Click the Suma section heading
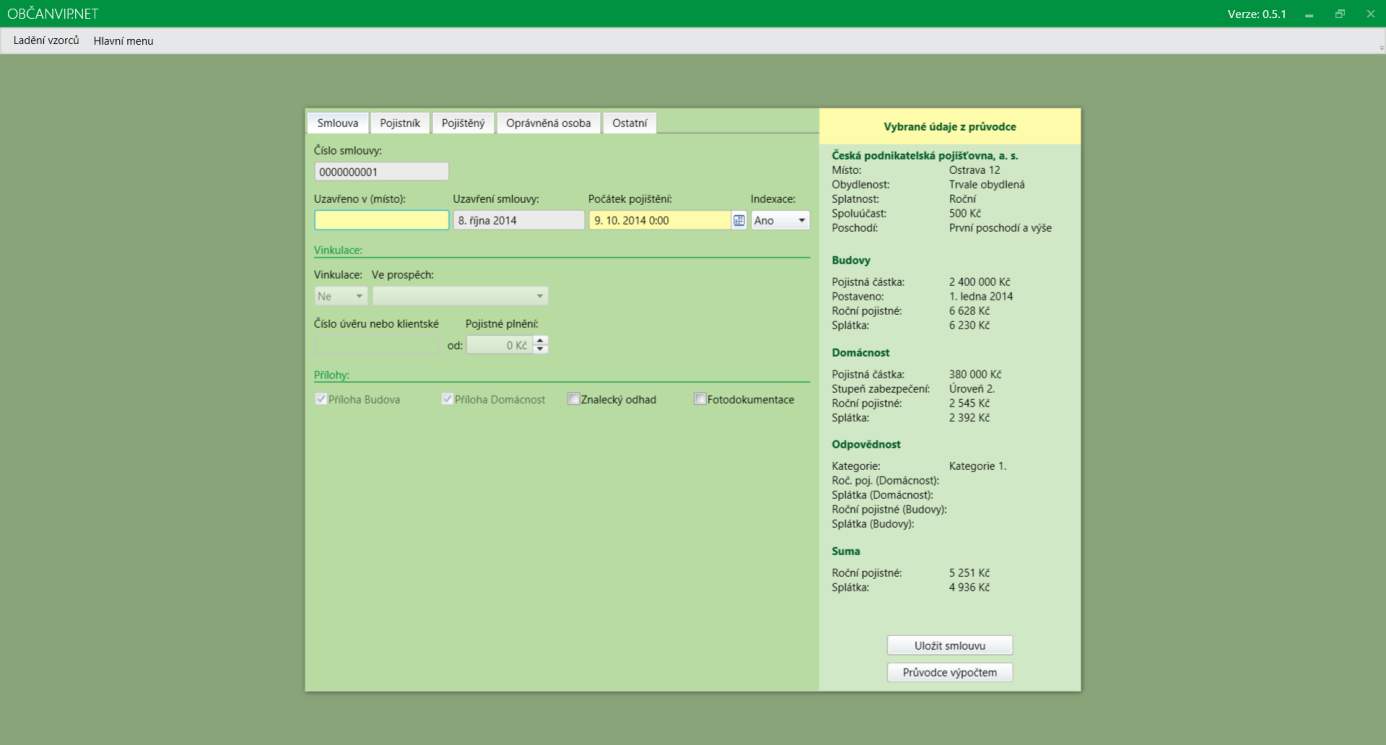This screenshot has height=745, width=1386. (x=846, y=551)
